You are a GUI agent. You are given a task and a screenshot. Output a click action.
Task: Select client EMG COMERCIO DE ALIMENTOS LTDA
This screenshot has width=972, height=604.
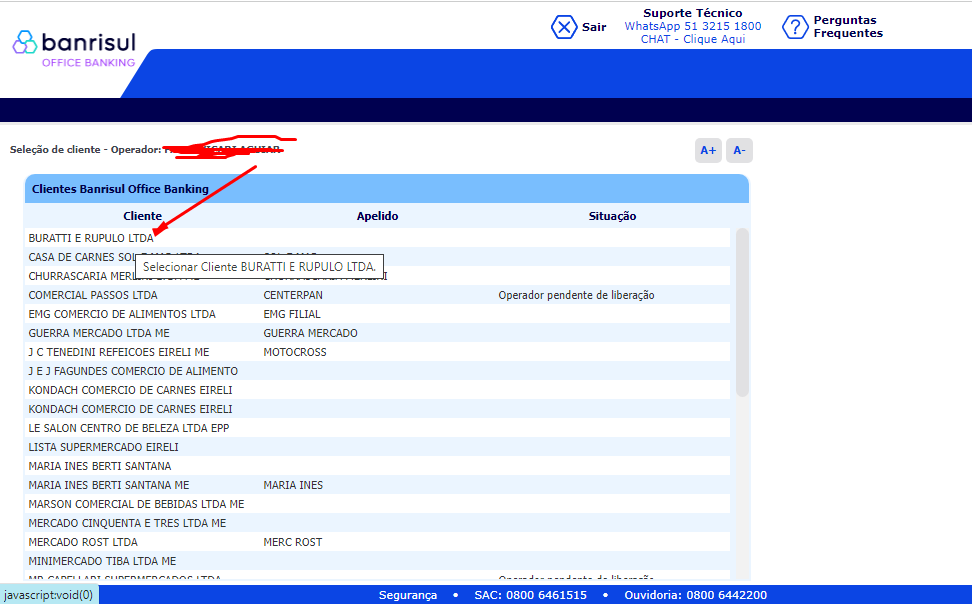pyautogui.click(x=122, y=315)
